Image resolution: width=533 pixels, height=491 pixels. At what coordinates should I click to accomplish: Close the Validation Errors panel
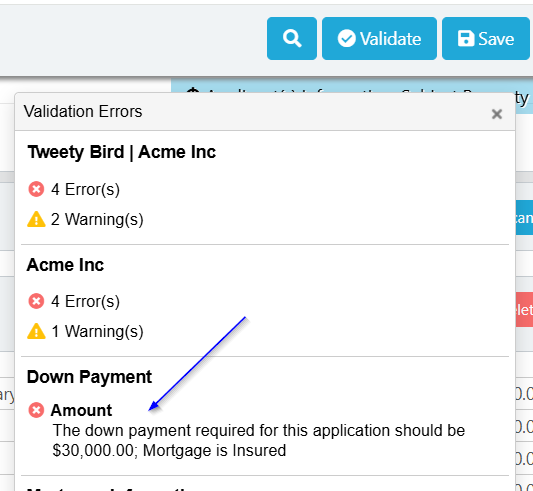pos(497,114)
